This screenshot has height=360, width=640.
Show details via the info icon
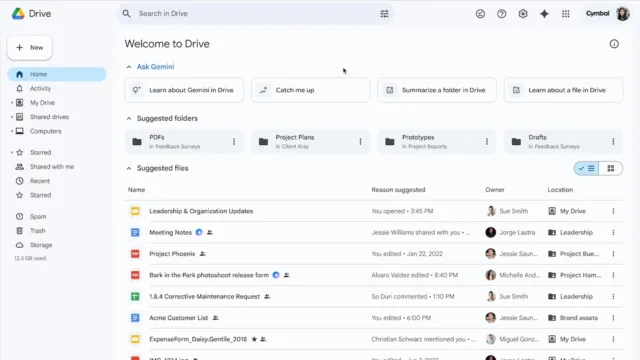pyautogui.click(x=614, y=44)
